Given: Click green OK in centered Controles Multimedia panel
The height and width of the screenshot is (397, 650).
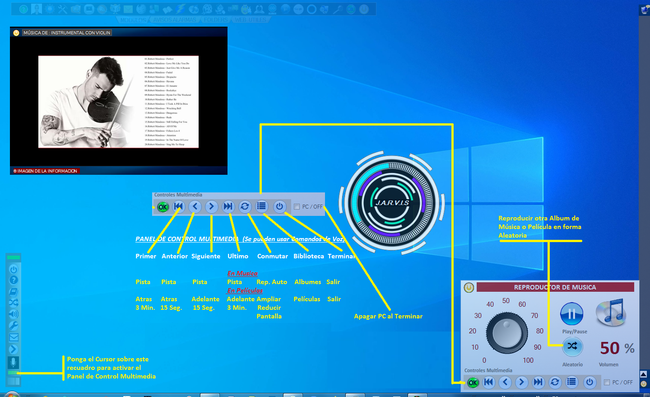Looking at the screenshot, I should (162, 207).
